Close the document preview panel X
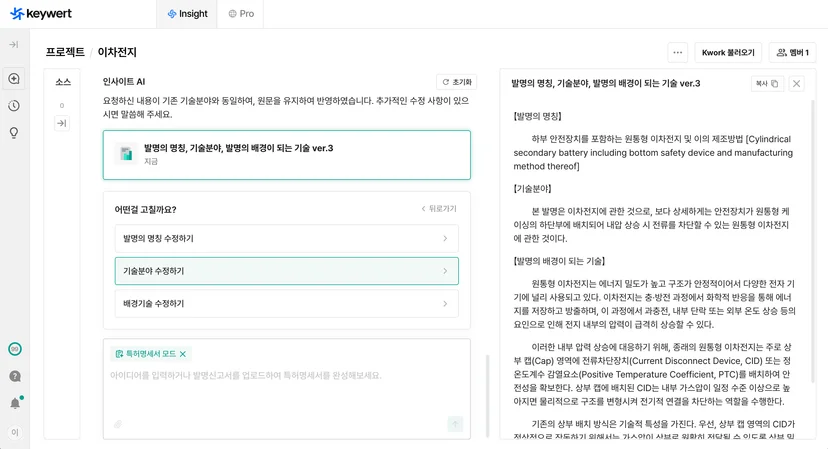Image resolution: width=828 pixels, height=449 pixels. click(x=797, y=83)
